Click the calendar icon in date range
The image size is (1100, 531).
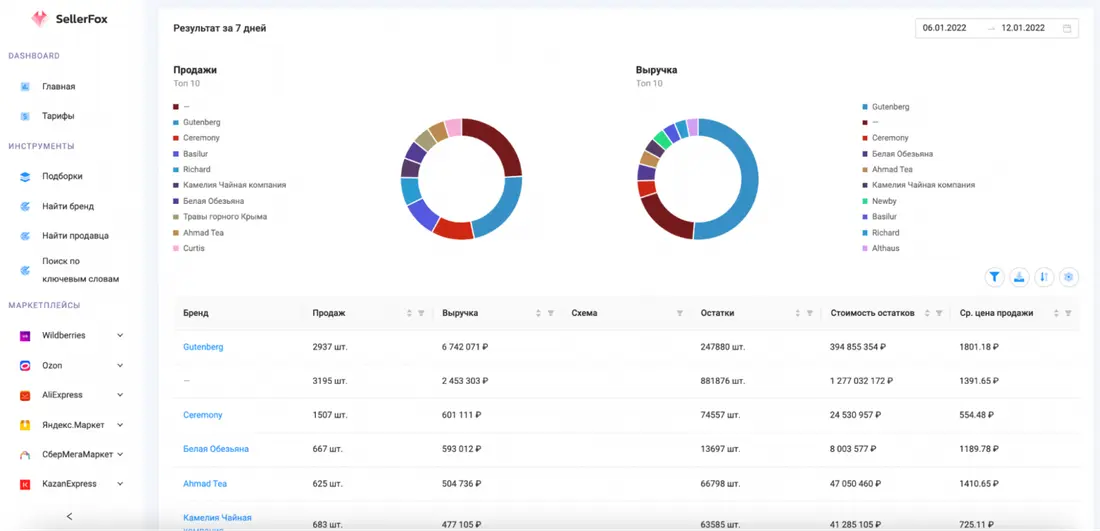(x=1067, y=29)
